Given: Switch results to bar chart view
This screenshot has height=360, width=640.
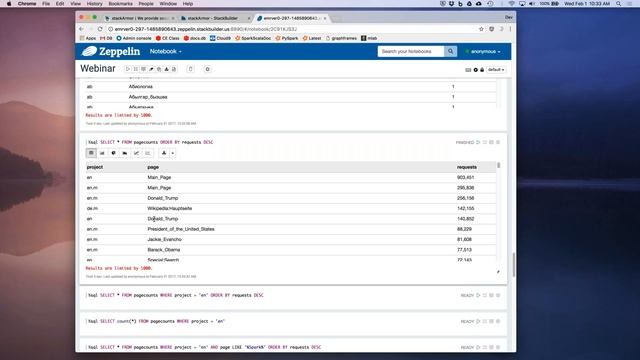Looking at the screenshot, I should click(102, 153).
